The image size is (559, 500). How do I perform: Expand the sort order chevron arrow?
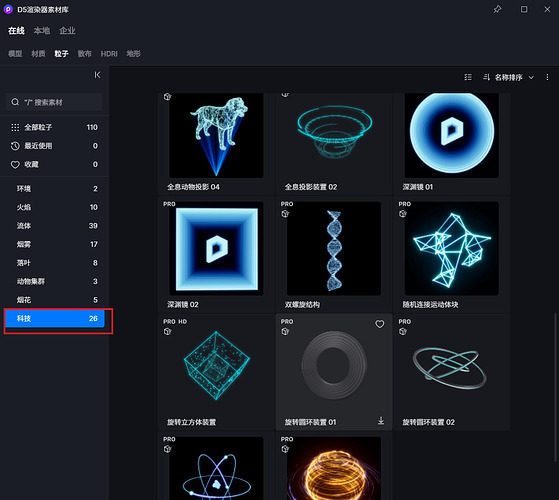(x=531, y=77)
